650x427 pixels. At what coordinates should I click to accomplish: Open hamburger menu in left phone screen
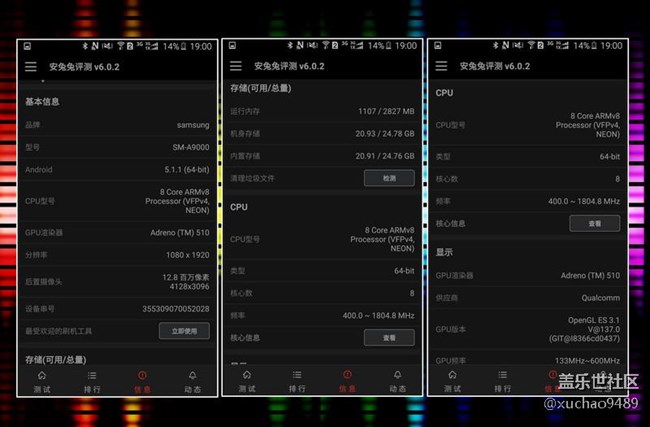tap(31, 67)
